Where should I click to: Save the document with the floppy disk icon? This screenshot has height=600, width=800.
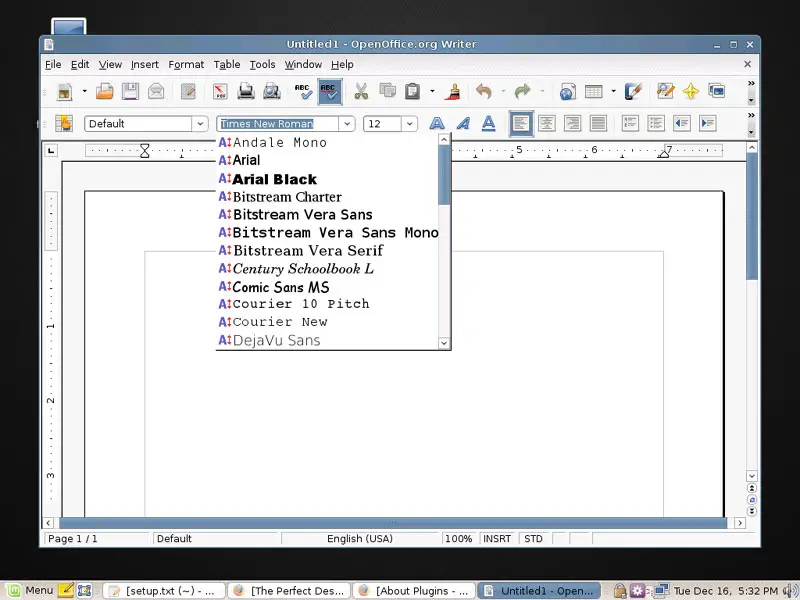pos(131,92)
